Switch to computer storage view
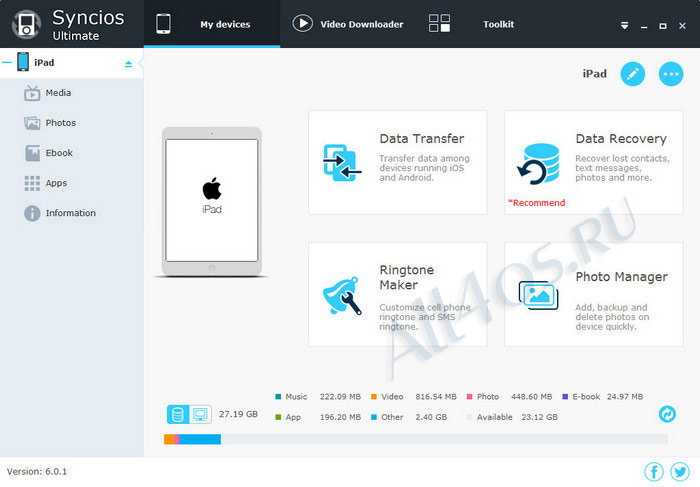The height and width of the screenshot is (487, 700). pos(200,414)
